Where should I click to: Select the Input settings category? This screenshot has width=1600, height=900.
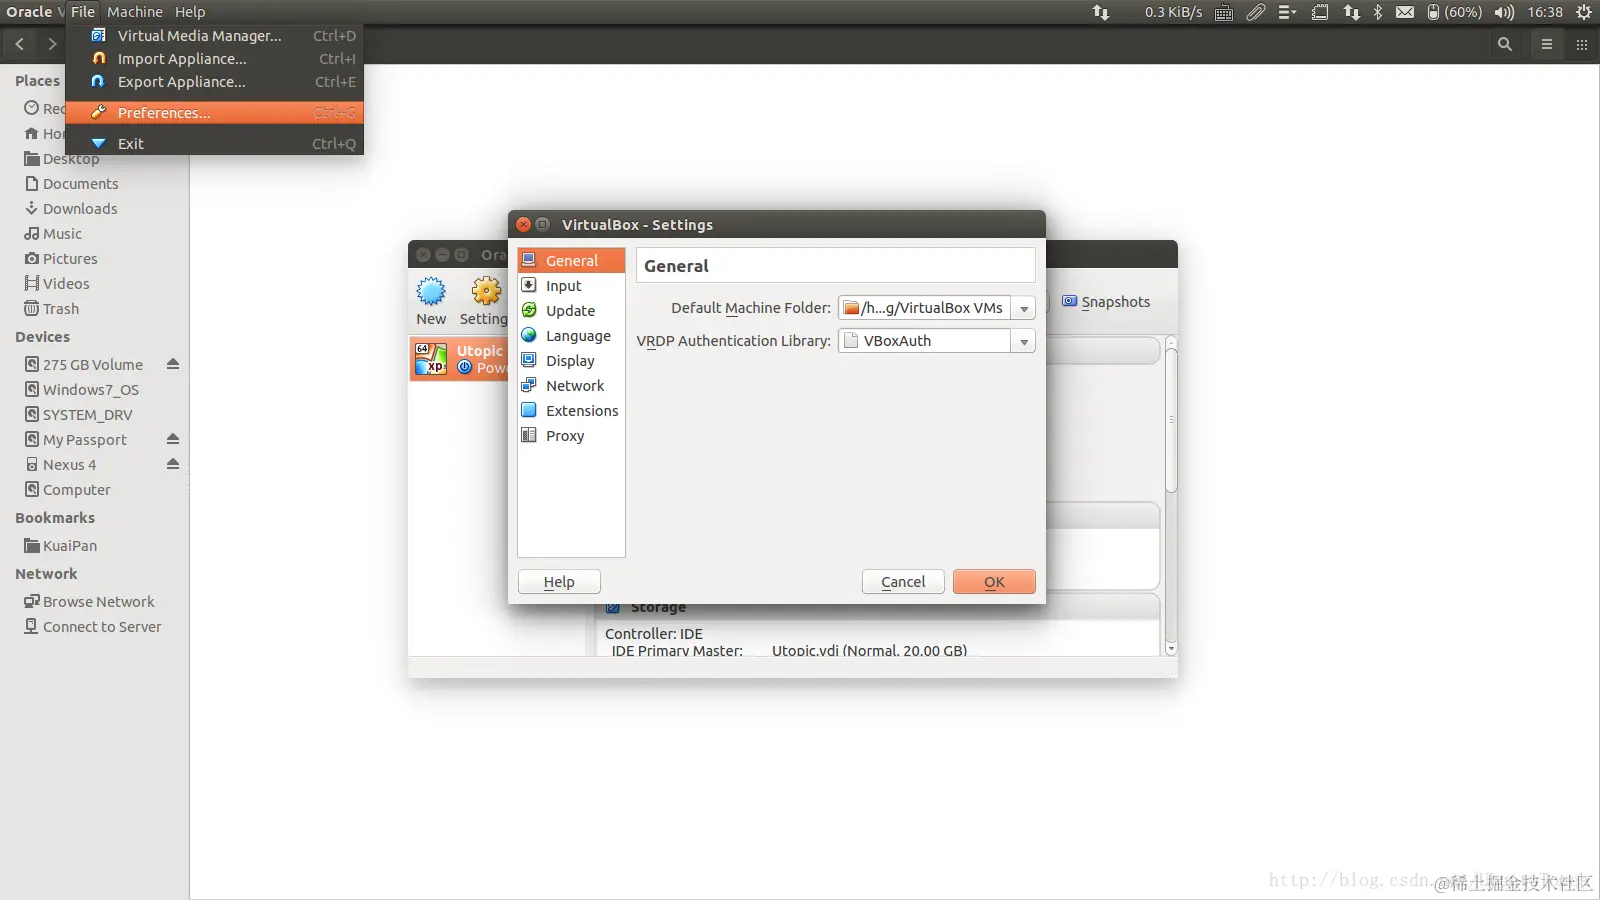pos(571,285)
